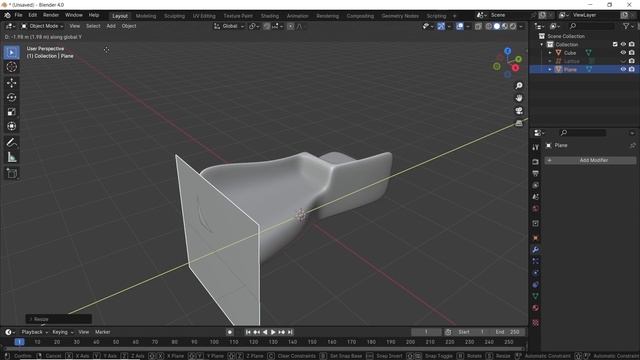Toggle visibility eye for Collection

(623, 44)
